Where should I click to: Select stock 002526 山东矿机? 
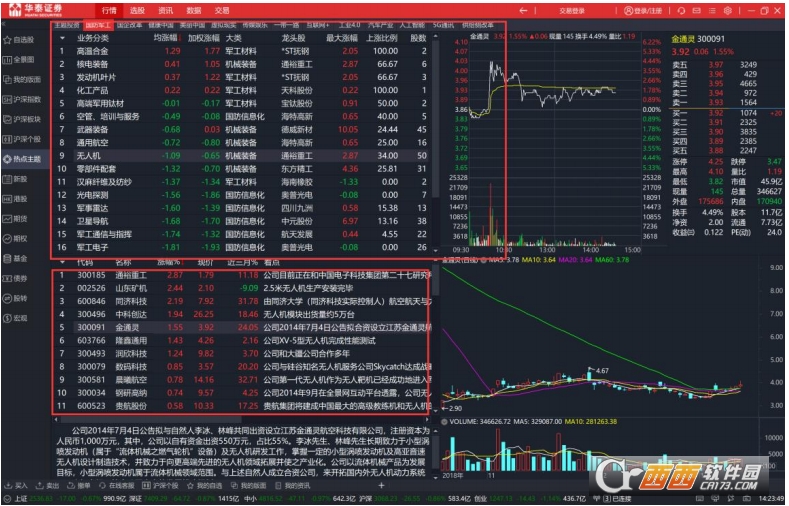242,288
